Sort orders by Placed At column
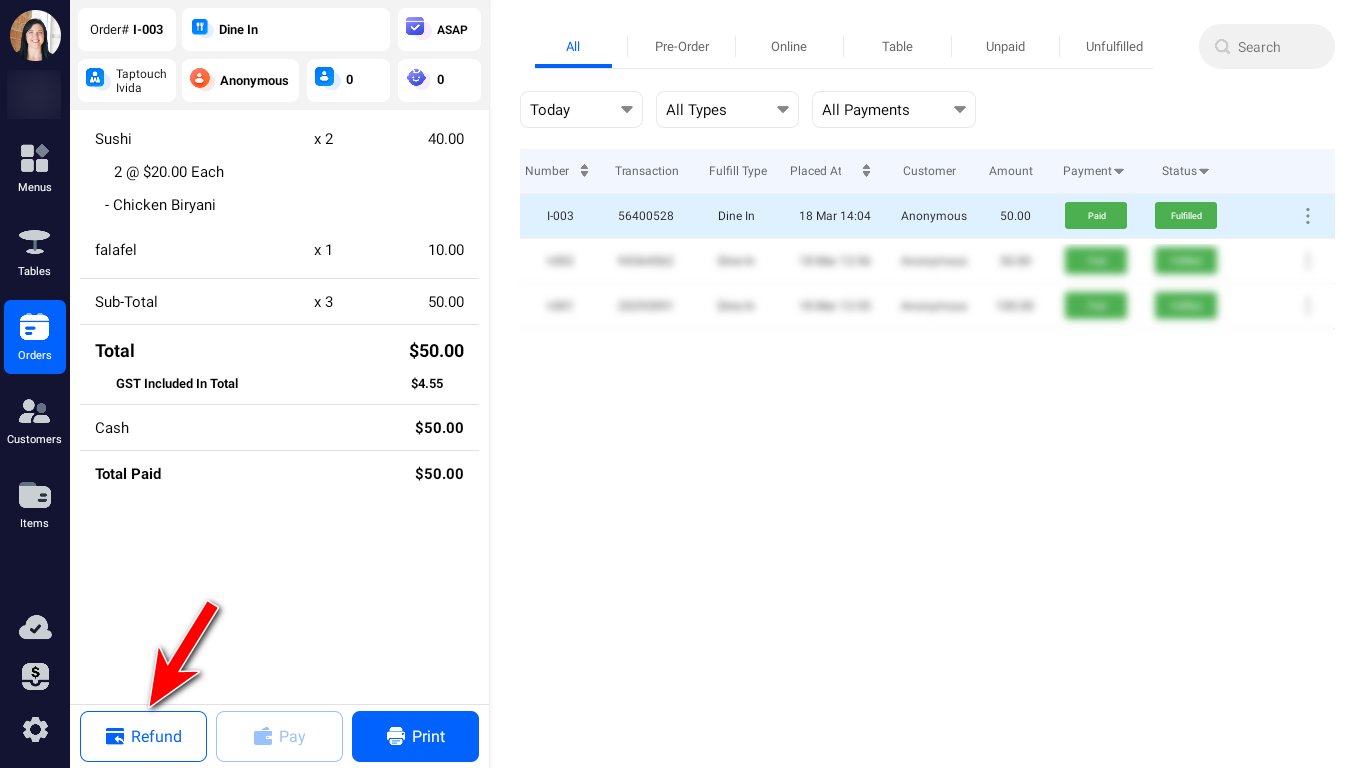Image resolution: width=1366 pixels, height=768 pixels. (866, 171)
